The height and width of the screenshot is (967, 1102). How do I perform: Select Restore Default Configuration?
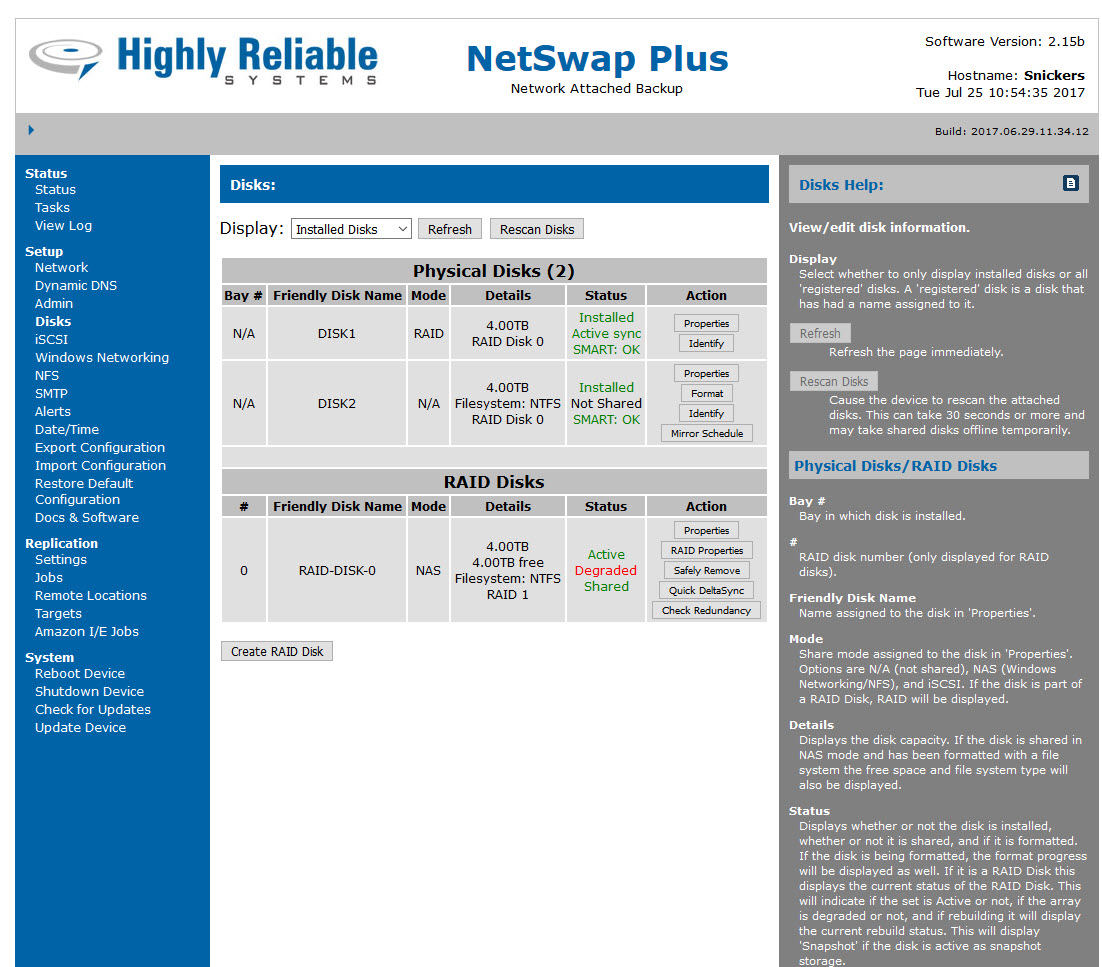click(x=84, y=491)
